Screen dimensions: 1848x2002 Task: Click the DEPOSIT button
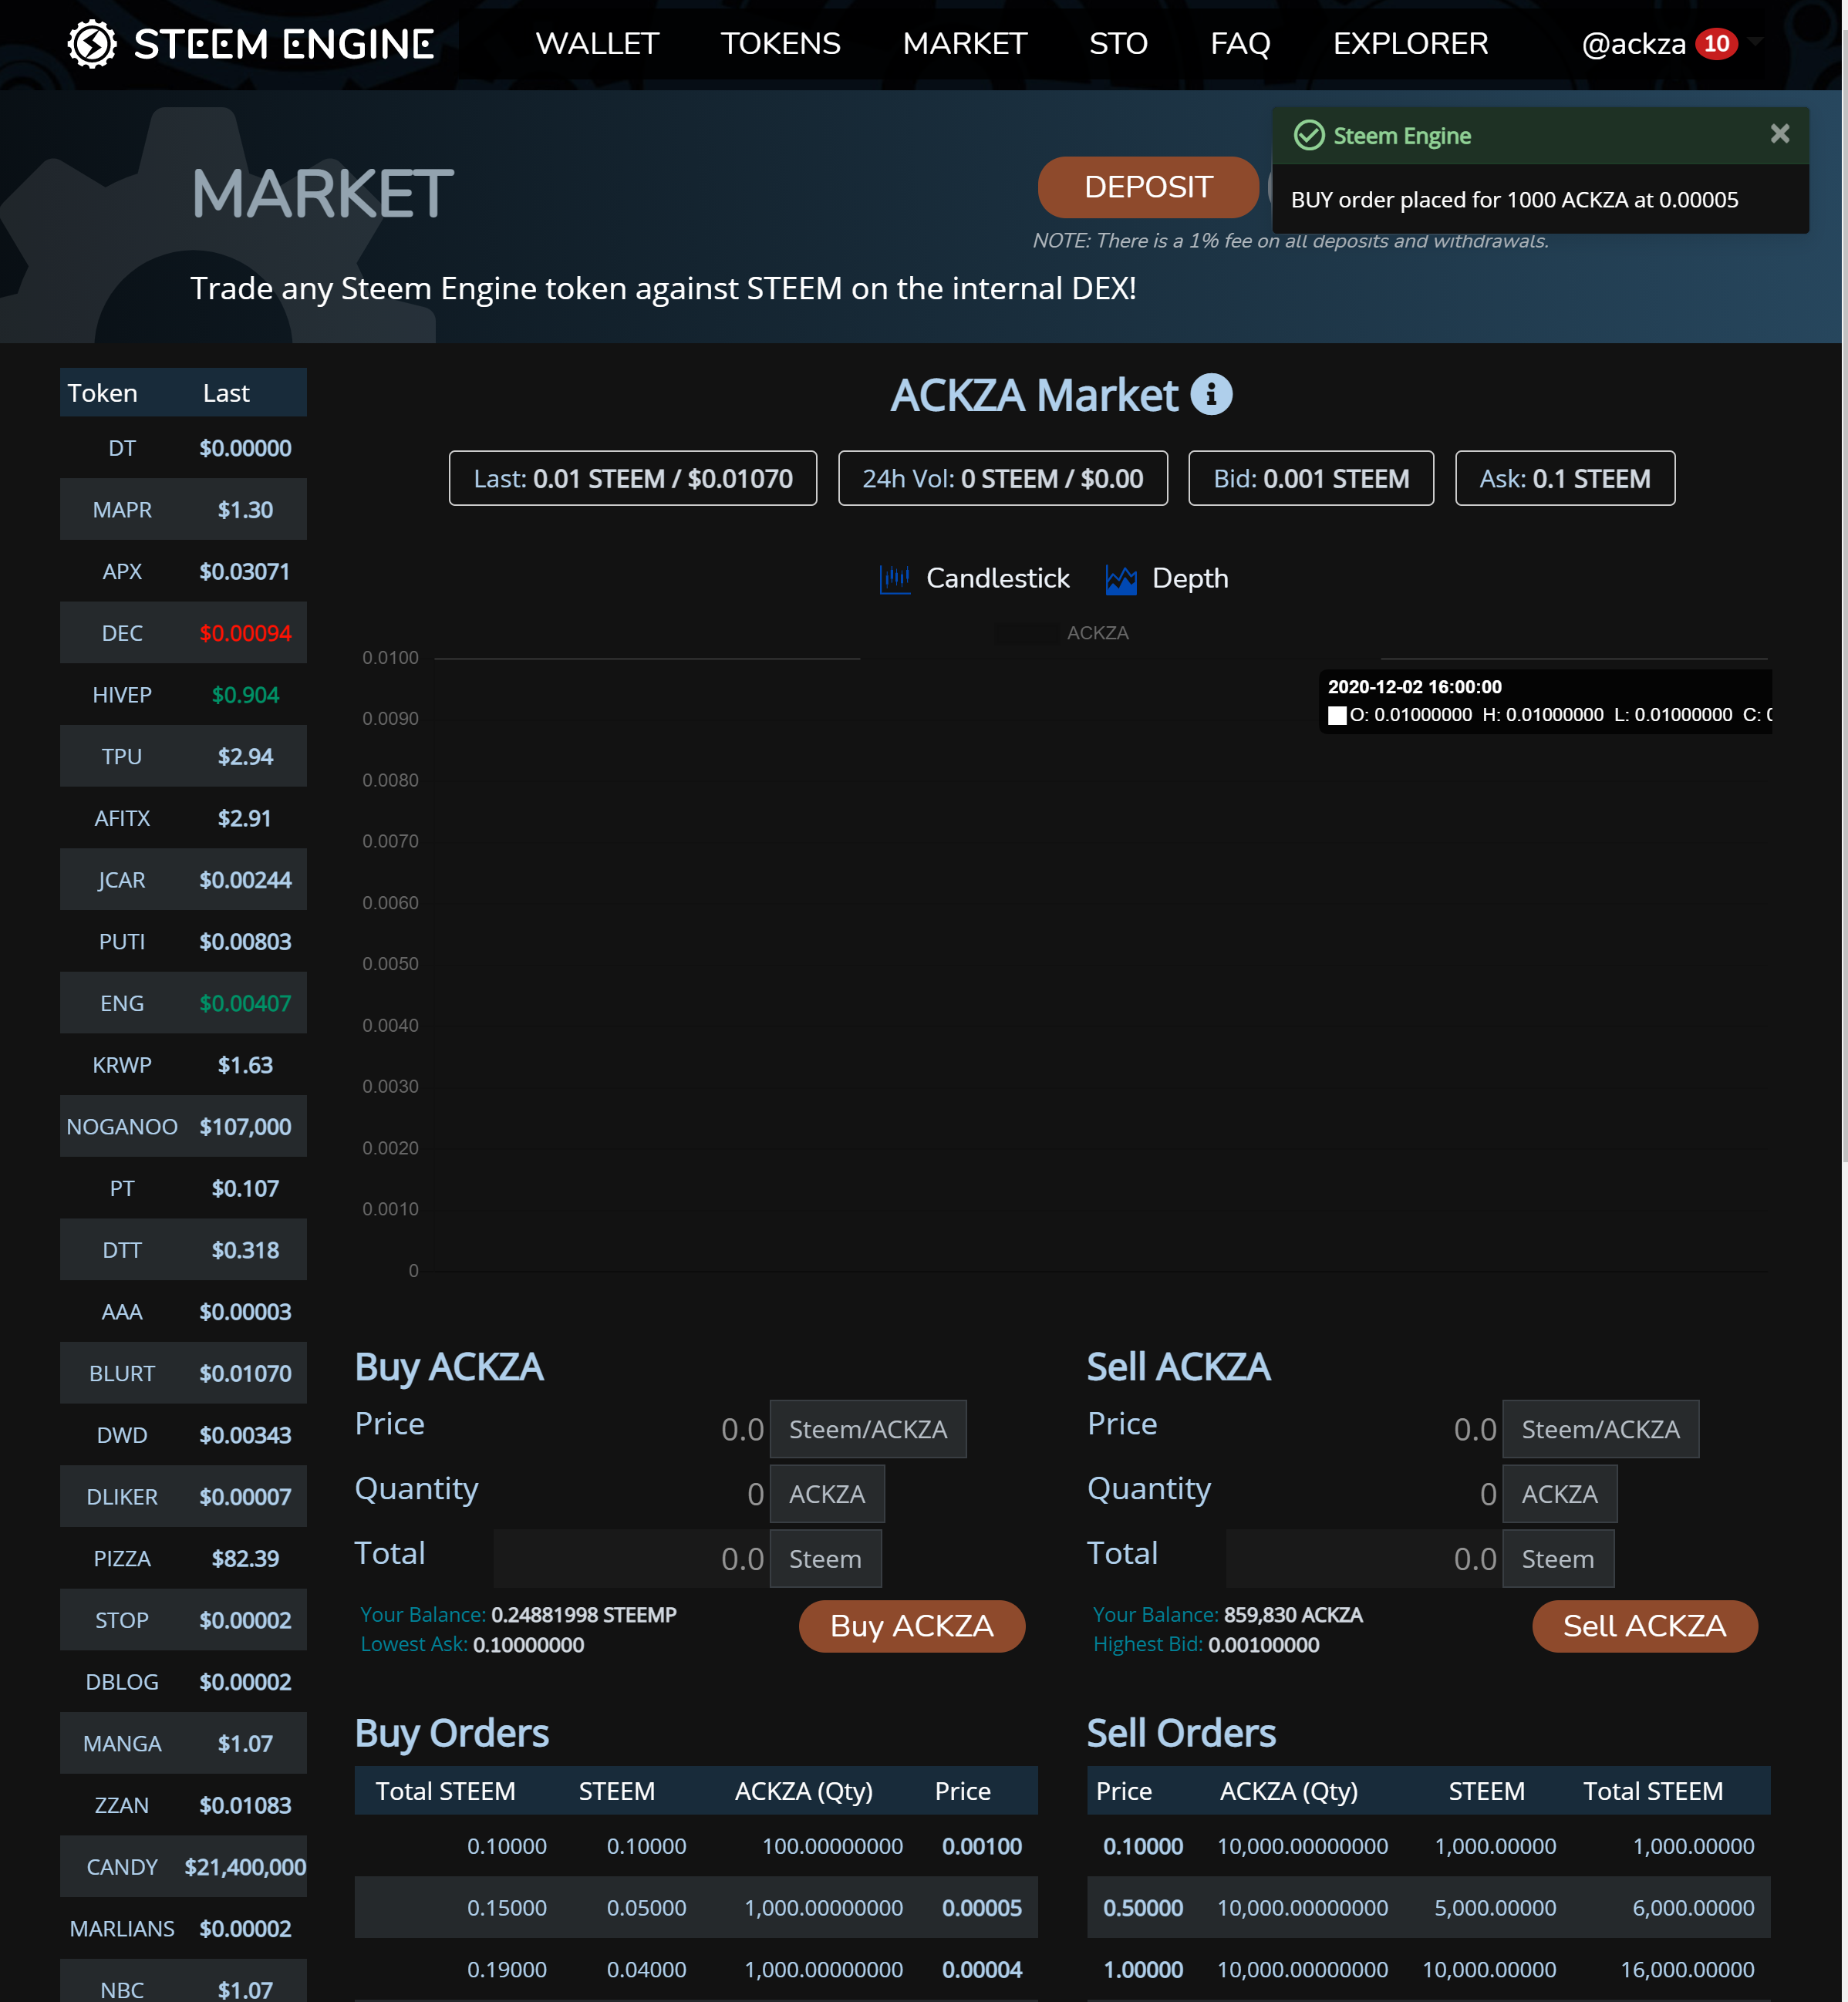[x=1148, y=187]
